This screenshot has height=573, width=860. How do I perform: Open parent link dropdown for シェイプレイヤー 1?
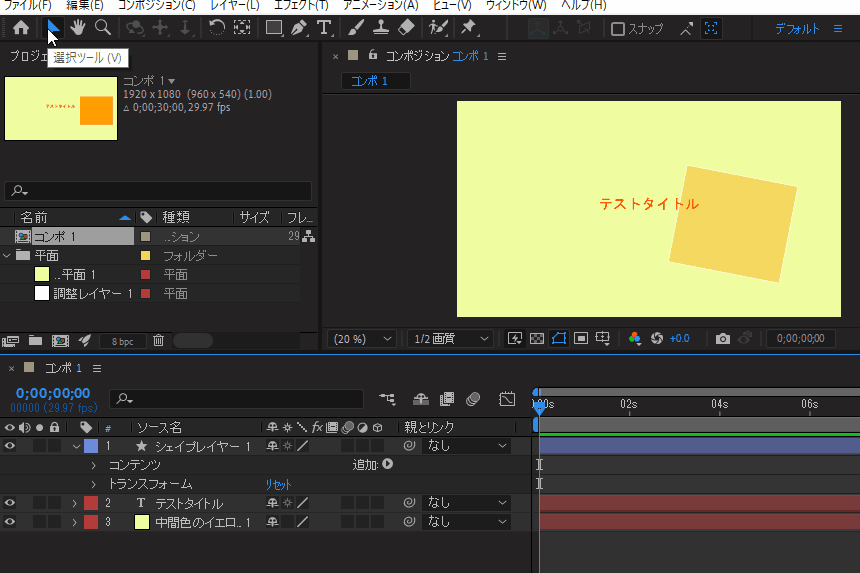466,446
